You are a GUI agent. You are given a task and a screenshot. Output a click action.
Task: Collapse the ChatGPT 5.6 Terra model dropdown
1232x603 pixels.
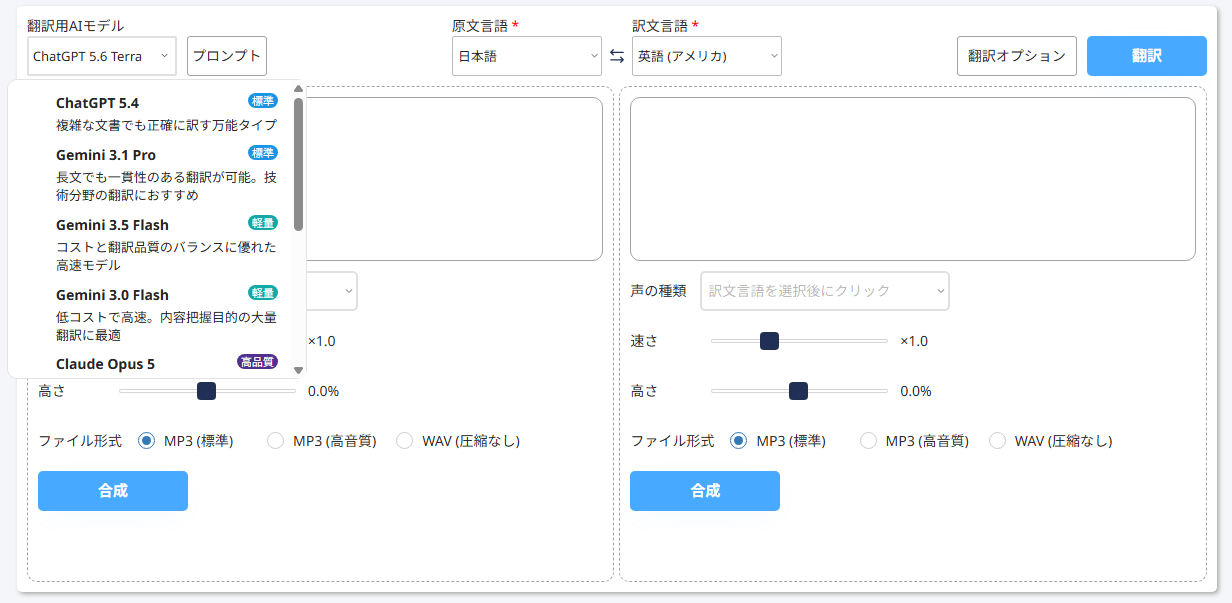click(x=102, y=56)
